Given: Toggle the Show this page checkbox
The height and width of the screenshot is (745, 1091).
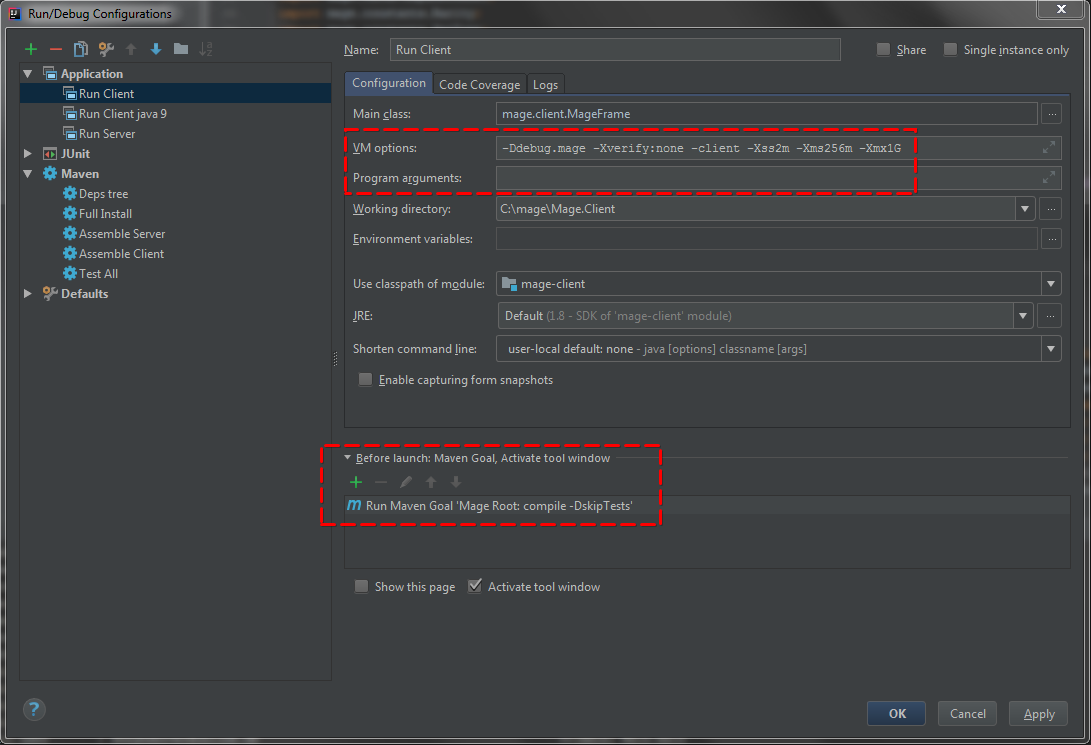Looking at the screenshot, I should [x=361, y=586].
